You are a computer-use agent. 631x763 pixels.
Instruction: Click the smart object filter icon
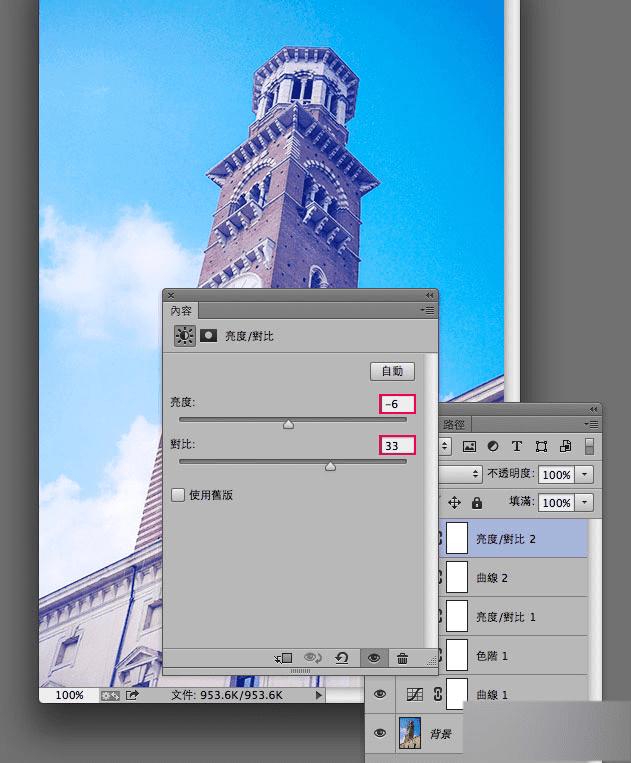click(565, 446)
